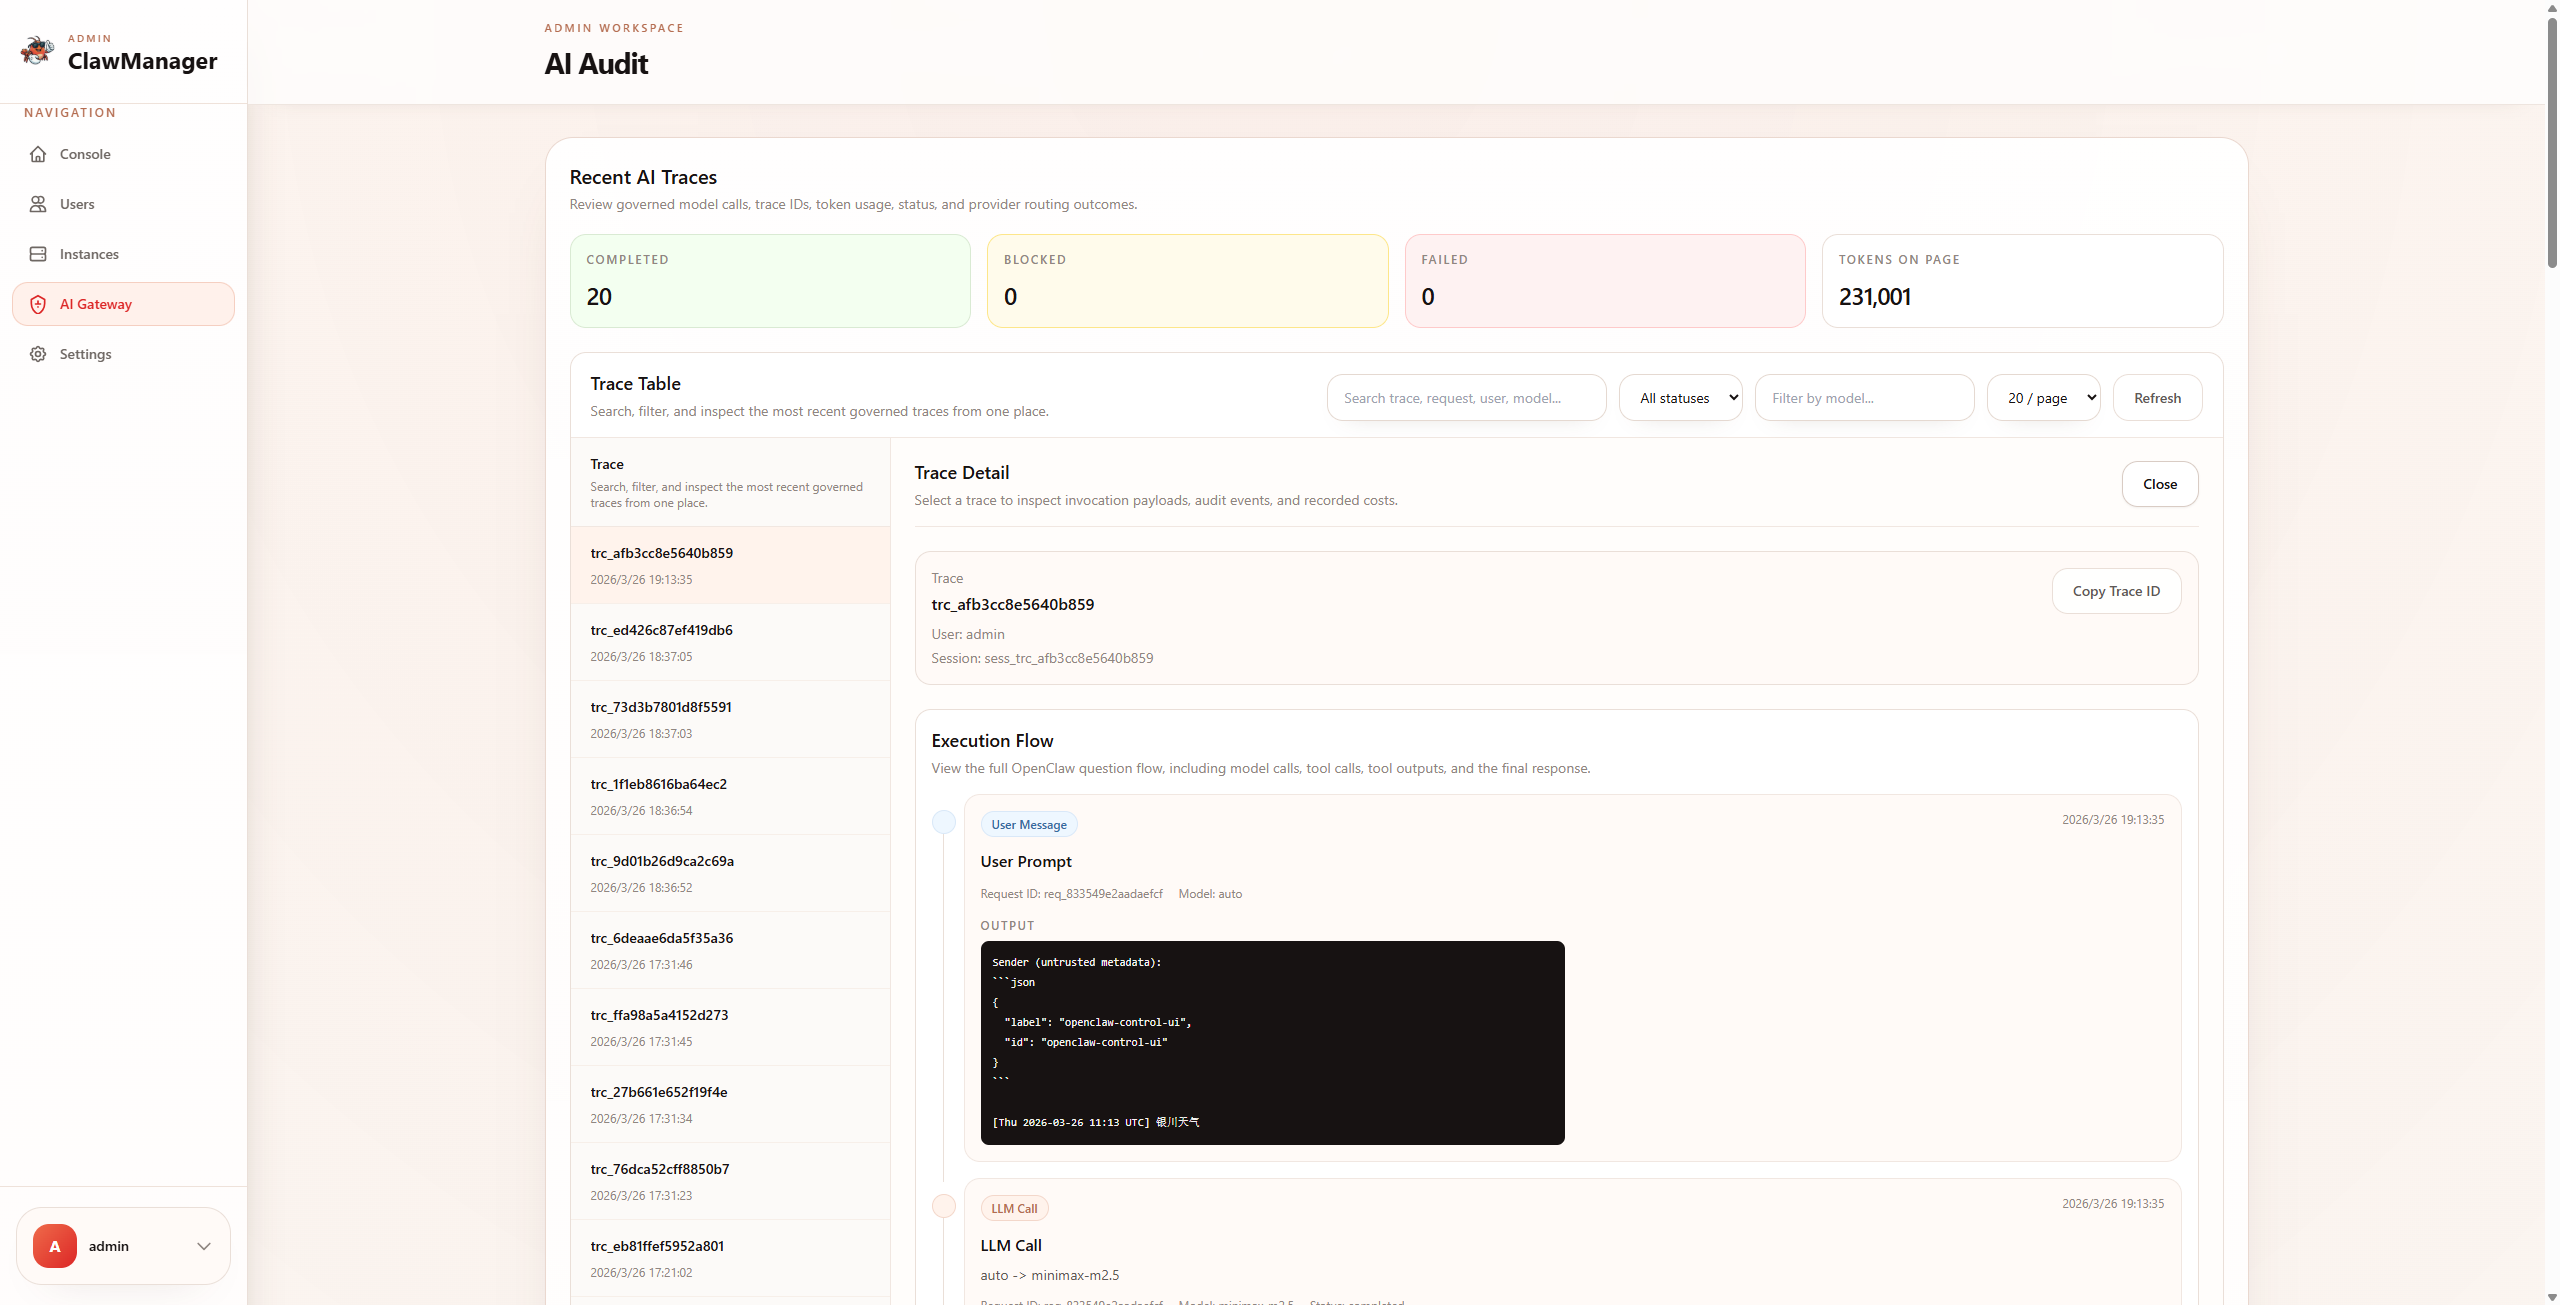Click the auto -> minimax-m2.5 routing text
The height and width of the screenshot is (1305, 2560).
coord(1050,1275)
